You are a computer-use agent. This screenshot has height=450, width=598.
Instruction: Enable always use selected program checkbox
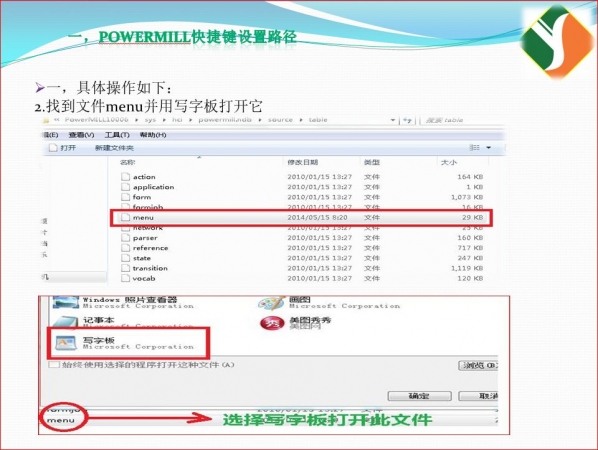point(54,365)
